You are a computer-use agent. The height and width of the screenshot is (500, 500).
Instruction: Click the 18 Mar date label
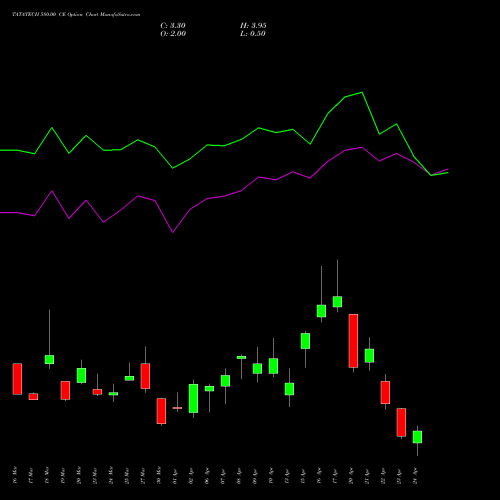(46, 475)
